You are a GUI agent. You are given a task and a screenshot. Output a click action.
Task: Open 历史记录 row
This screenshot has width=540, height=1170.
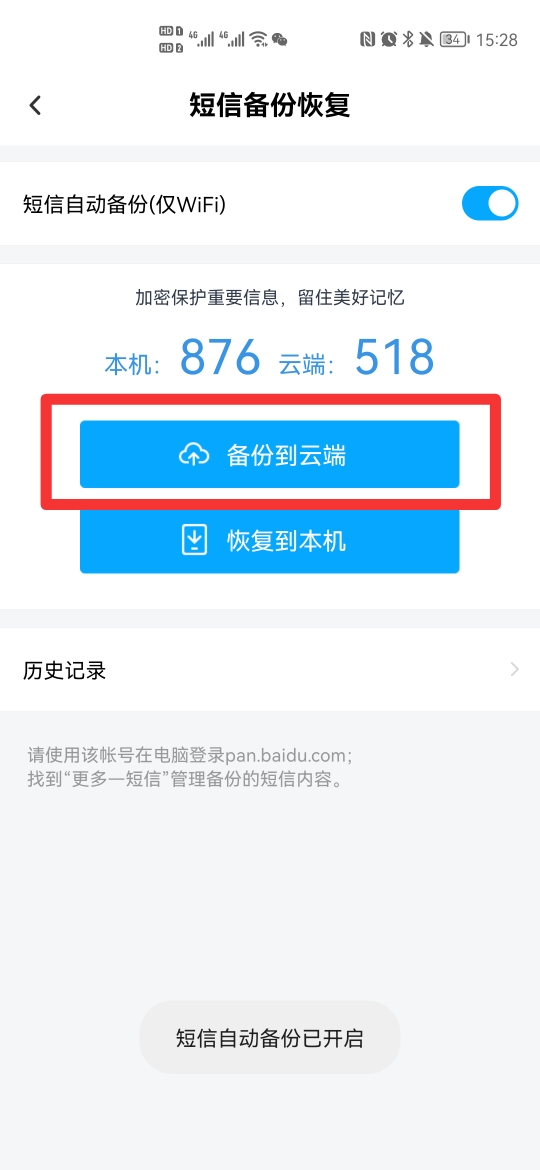point(270,669)
